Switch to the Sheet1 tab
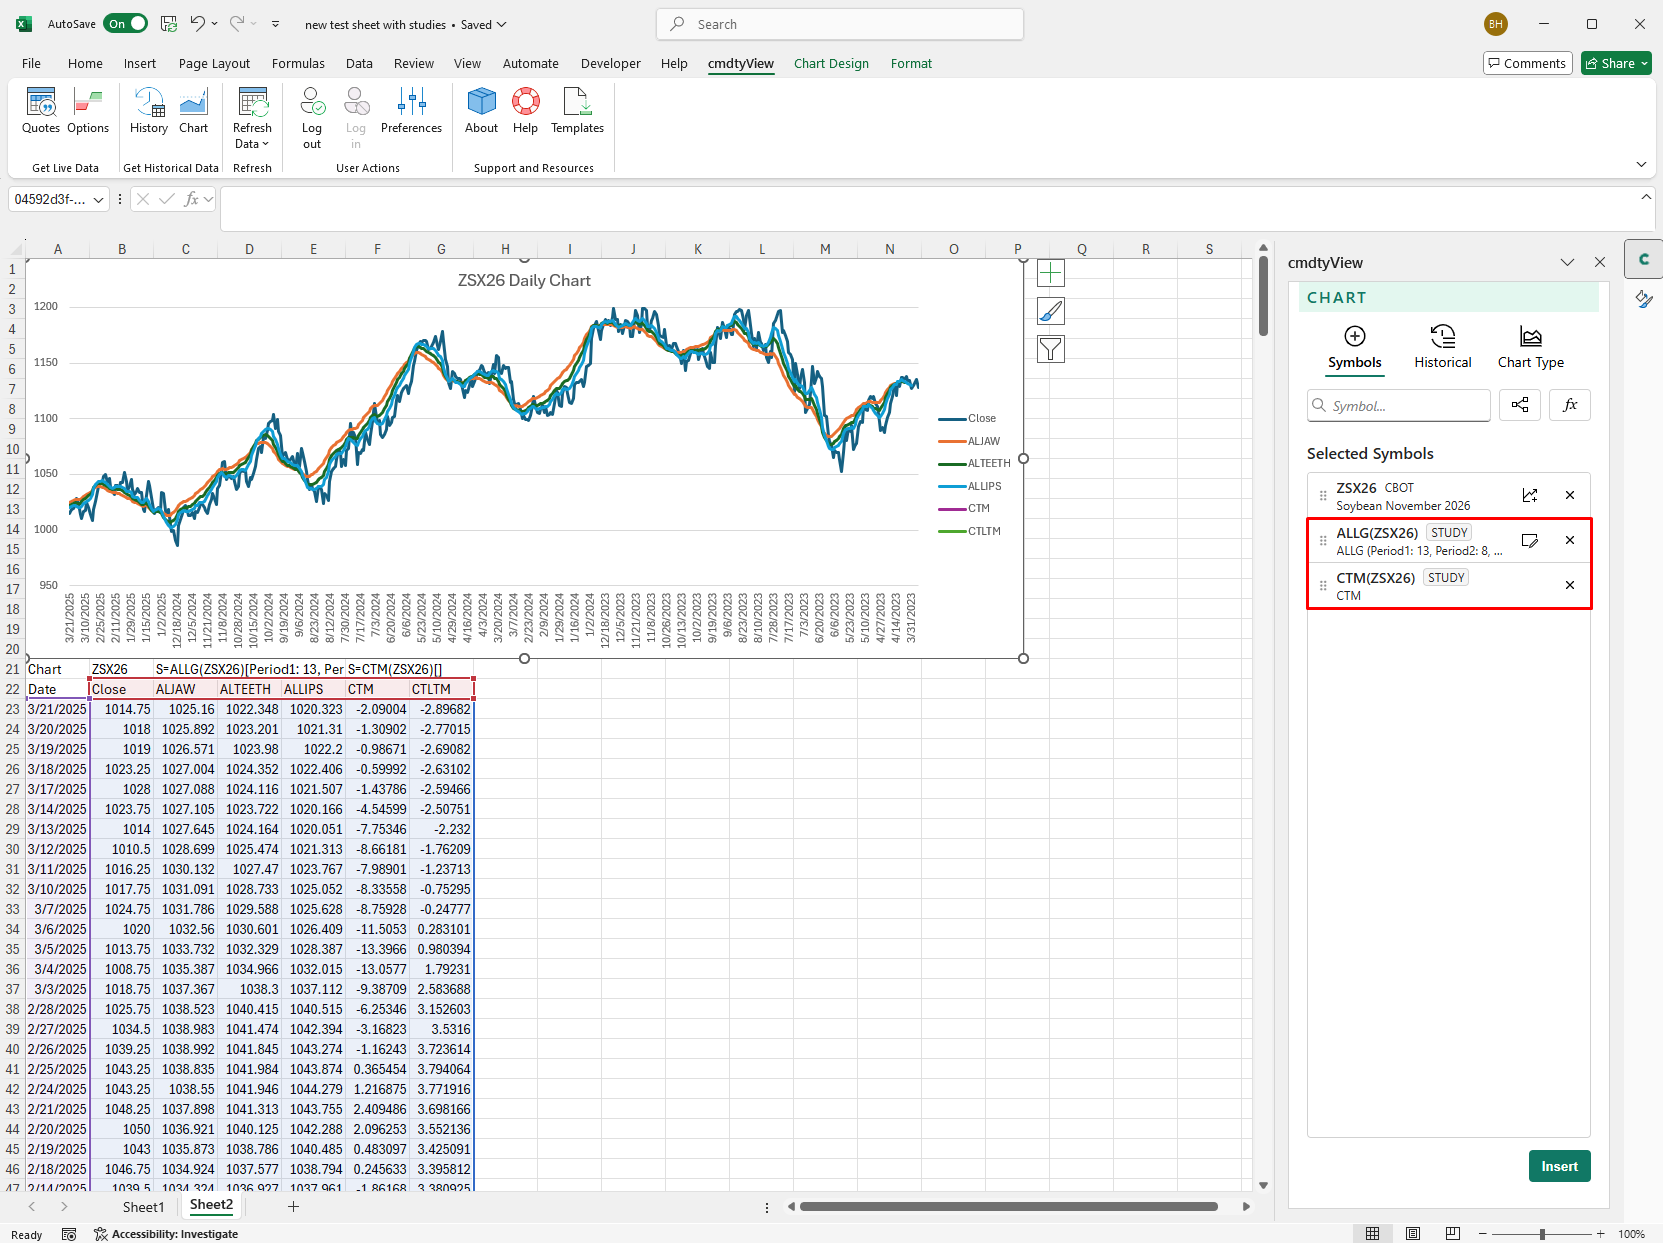1663x1243 pixels. tap(143, 1207)
